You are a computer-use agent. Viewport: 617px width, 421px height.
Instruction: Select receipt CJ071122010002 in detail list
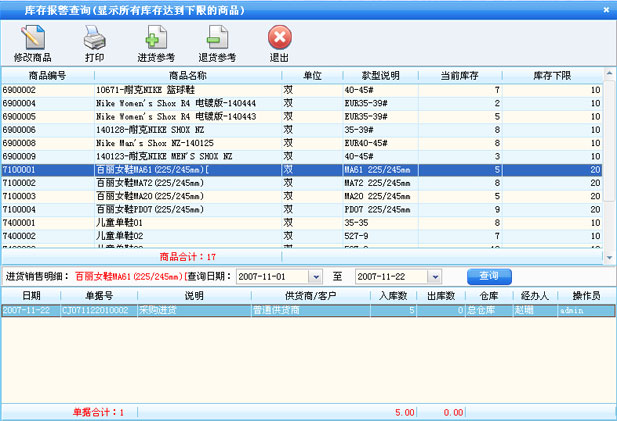95,311
